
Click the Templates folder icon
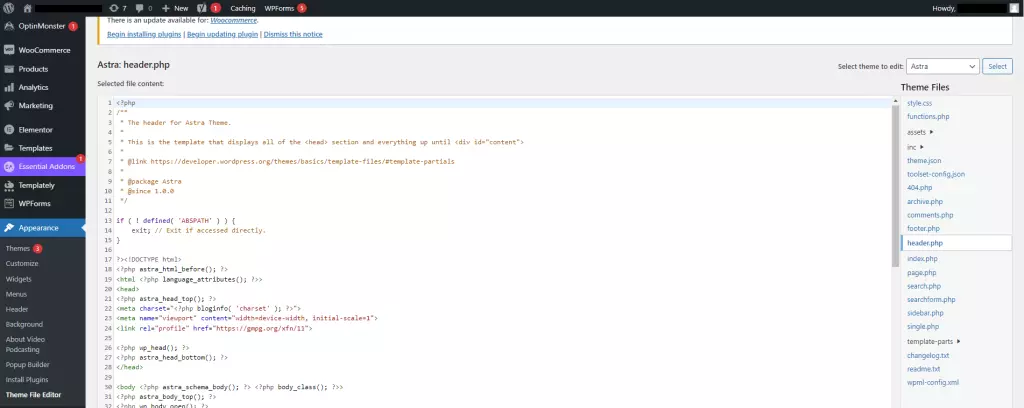9,148
